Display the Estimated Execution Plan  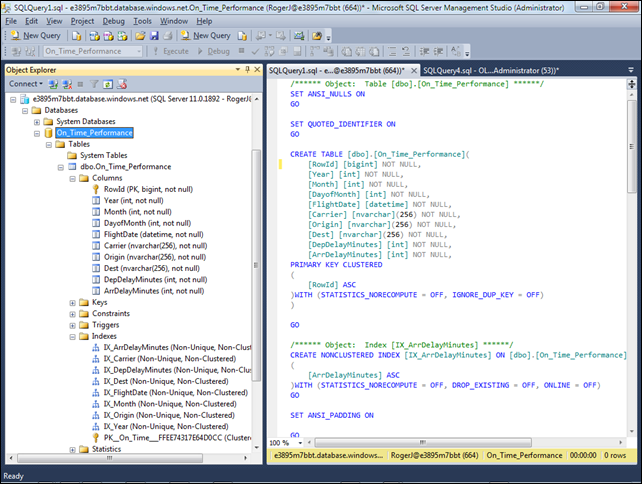click(269, 51)
